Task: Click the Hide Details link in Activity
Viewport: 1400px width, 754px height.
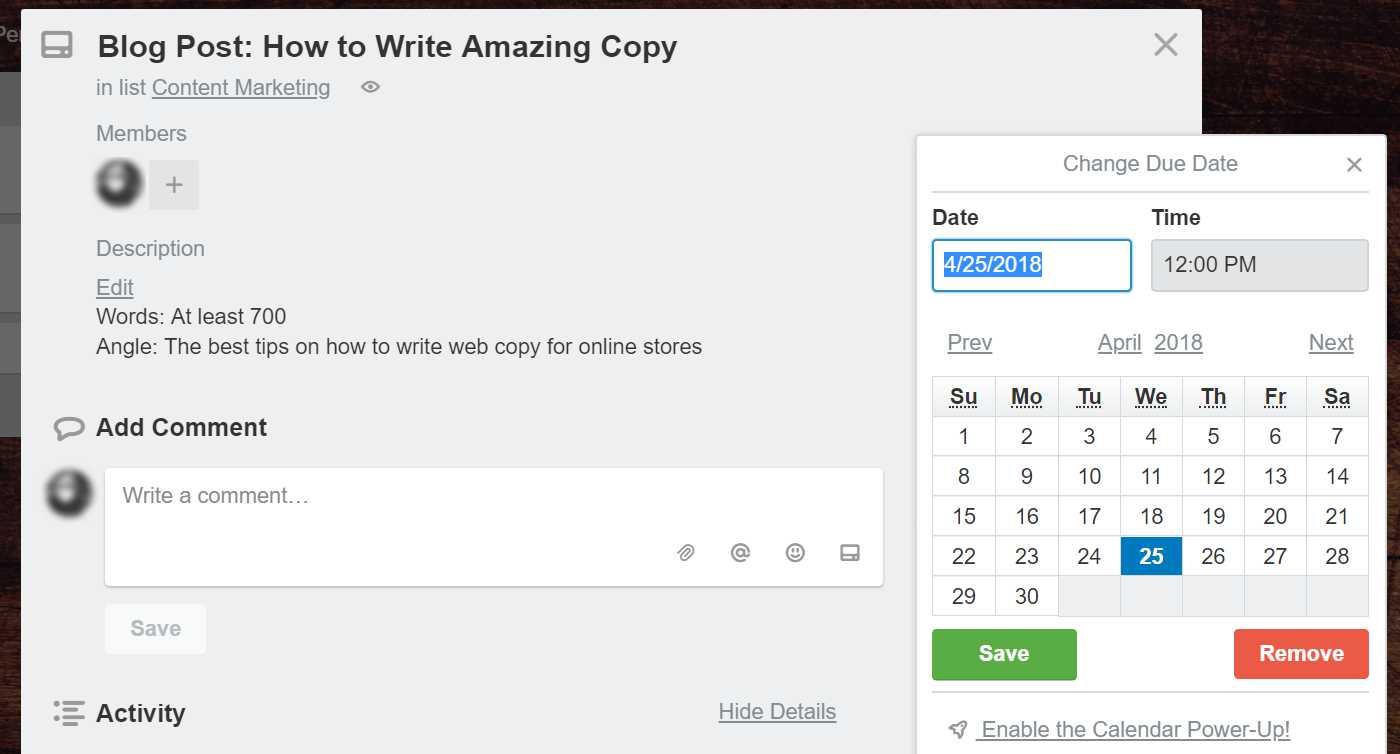Action: (777, 712)
